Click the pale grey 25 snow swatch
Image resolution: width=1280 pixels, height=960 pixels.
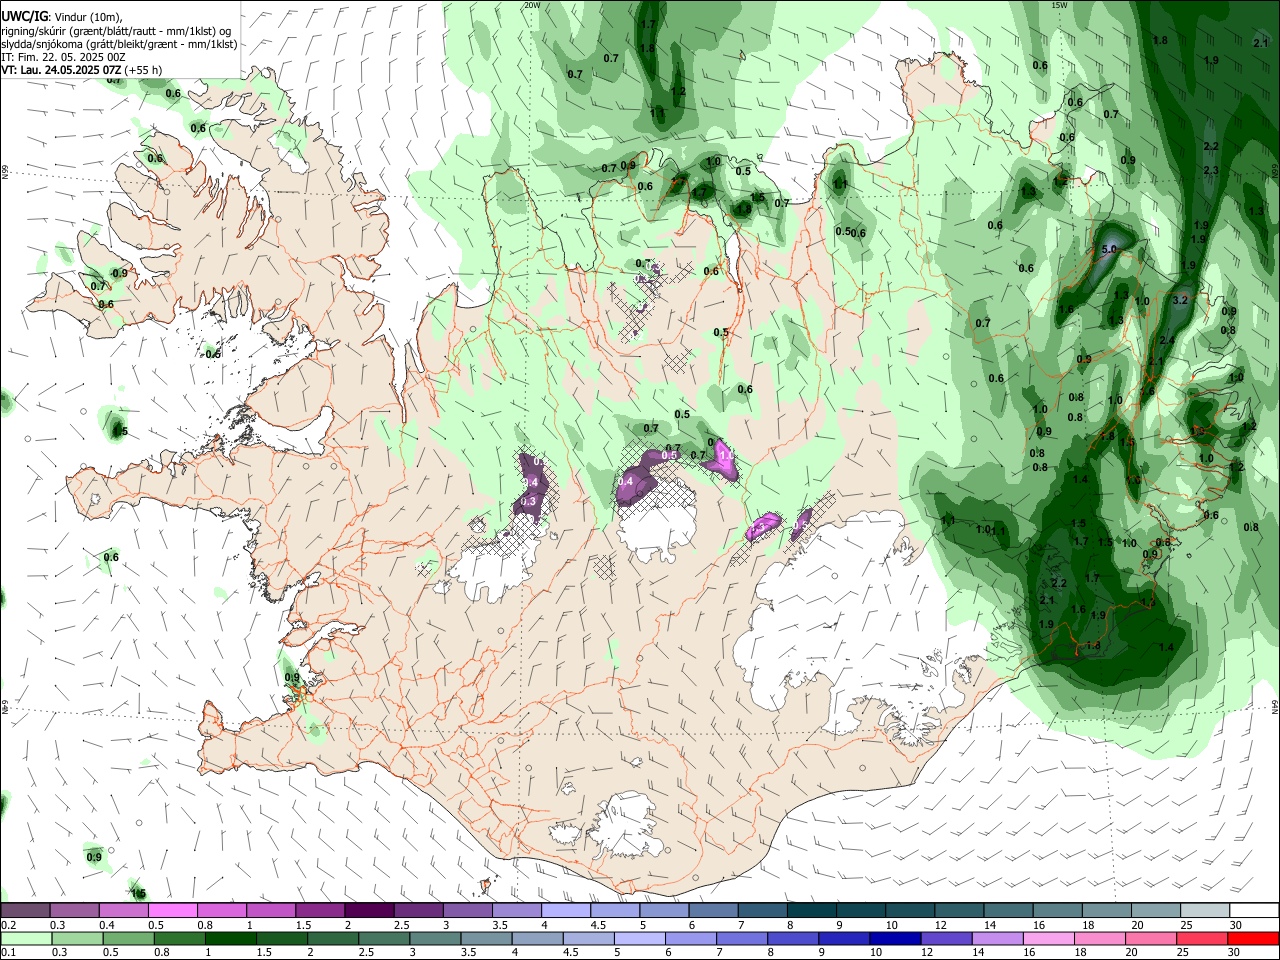pos(1205,910)
